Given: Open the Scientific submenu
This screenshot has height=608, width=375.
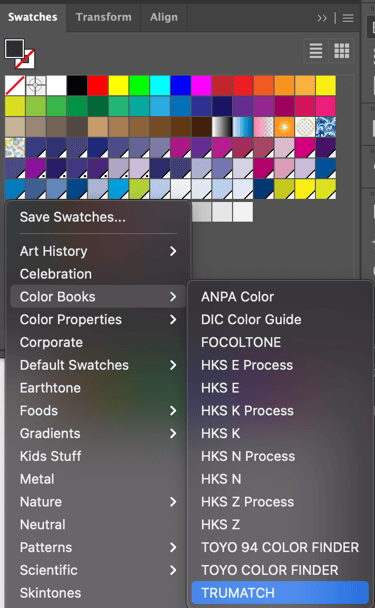Looking at the screenshot, I should (x=99, y=570).
